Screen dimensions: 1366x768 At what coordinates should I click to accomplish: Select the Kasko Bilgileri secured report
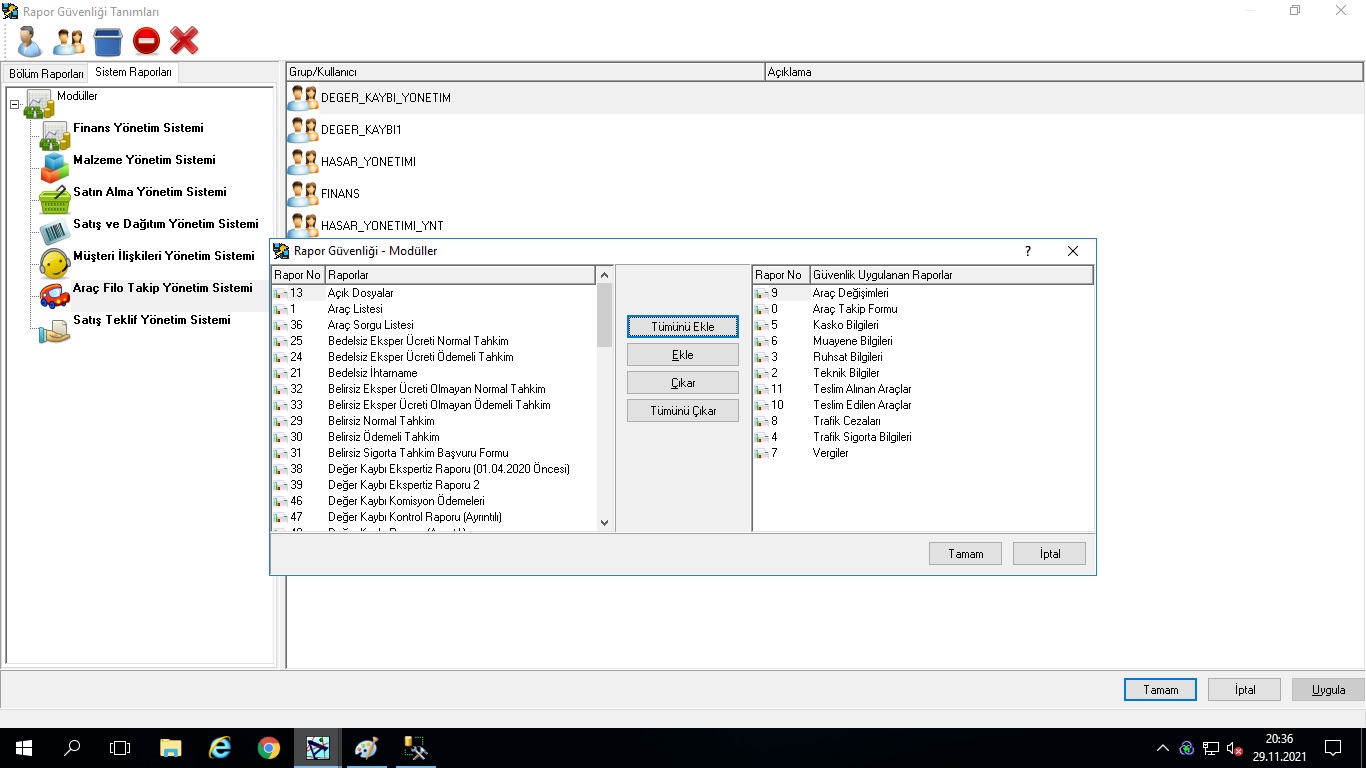(x=845, y=325)
